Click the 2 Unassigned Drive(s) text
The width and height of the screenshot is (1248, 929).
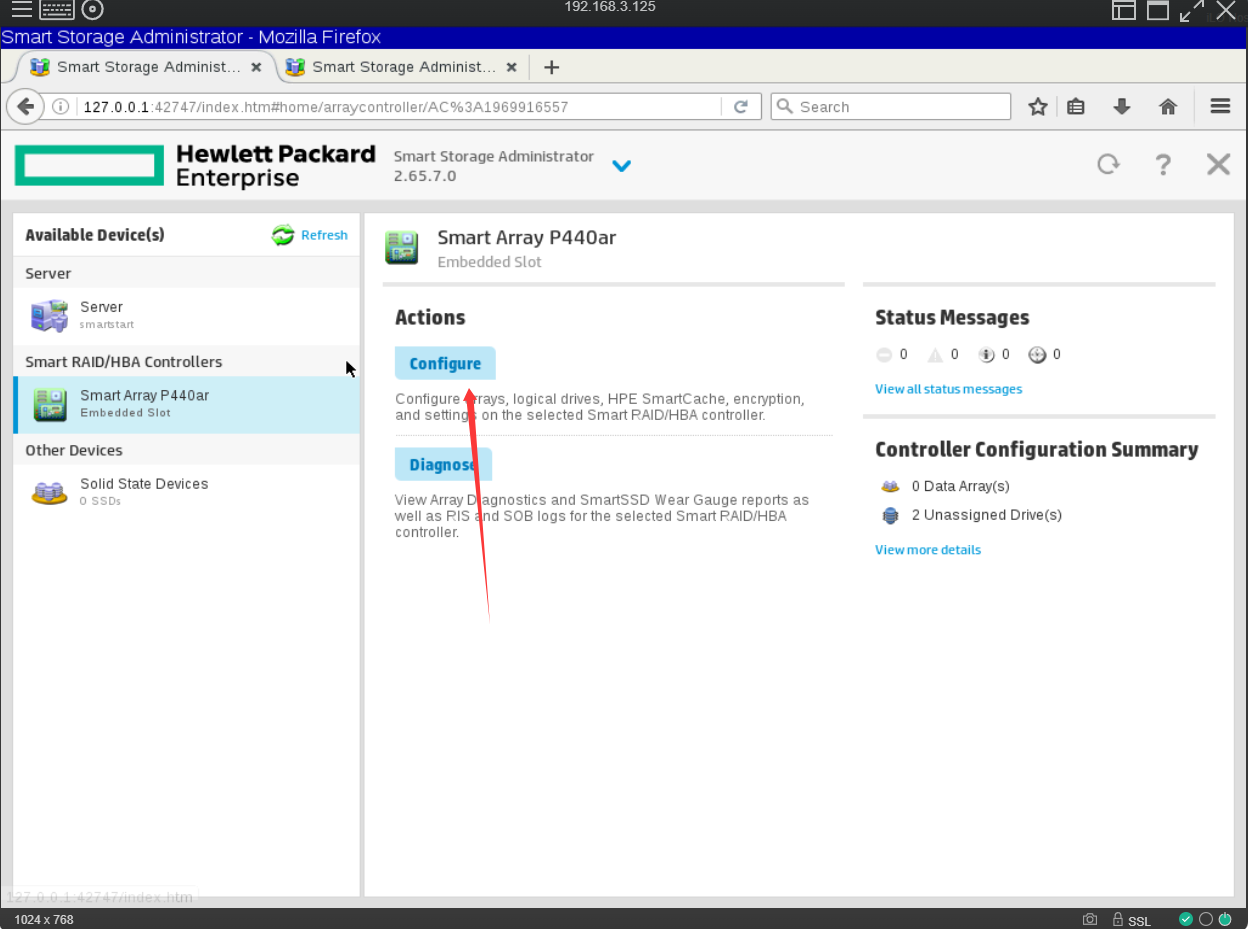[x=987, y=515]
